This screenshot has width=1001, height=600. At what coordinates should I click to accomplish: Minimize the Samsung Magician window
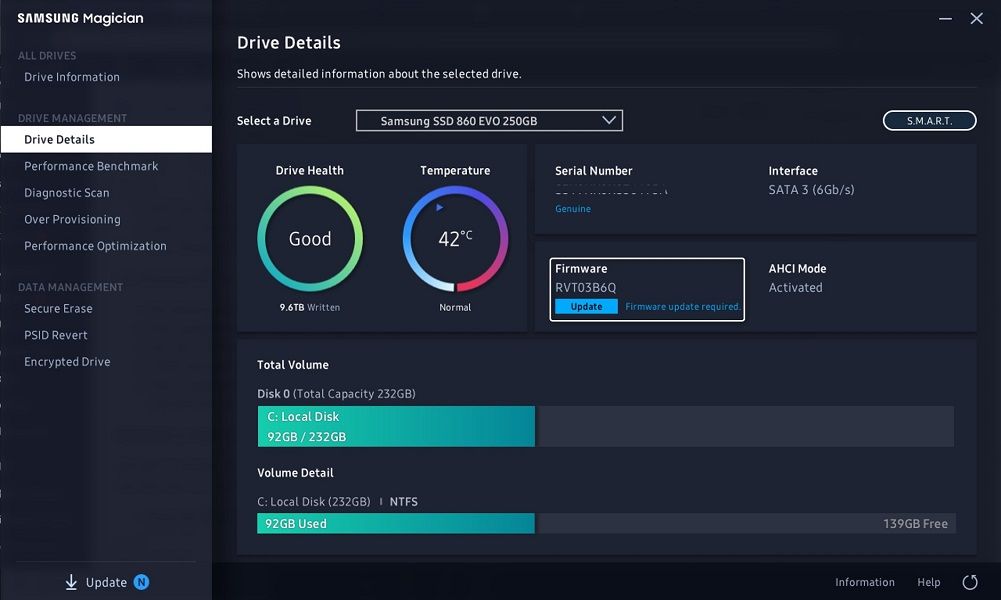click(945, 19)
